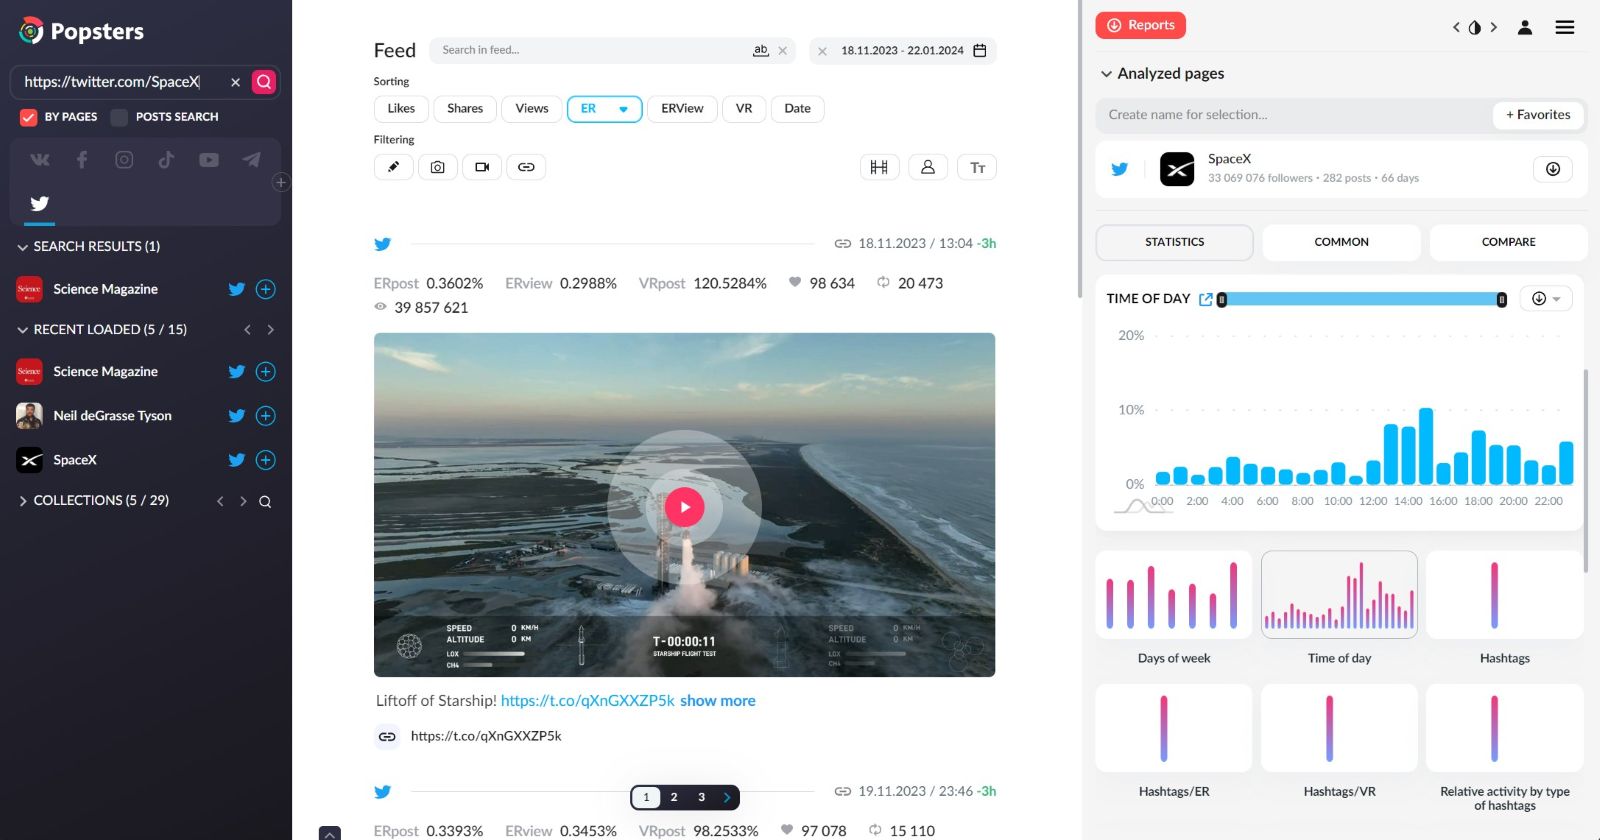
Task: Open the Reports button
Action: tap(1141, 25)
